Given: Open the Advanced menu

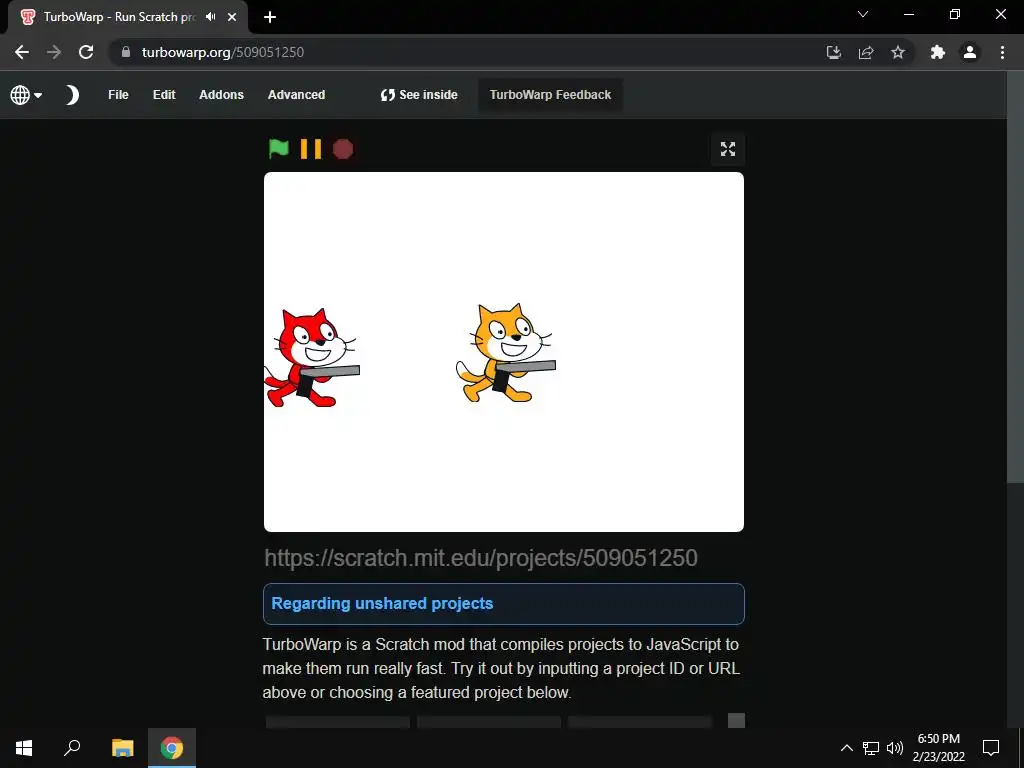Looking at the screenshot, I should pos(296,95).
